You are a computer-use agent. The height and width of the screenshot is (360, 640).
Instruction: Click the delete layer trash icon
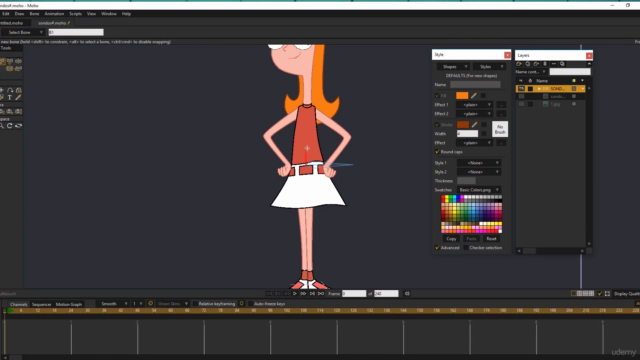coord(545,64)
